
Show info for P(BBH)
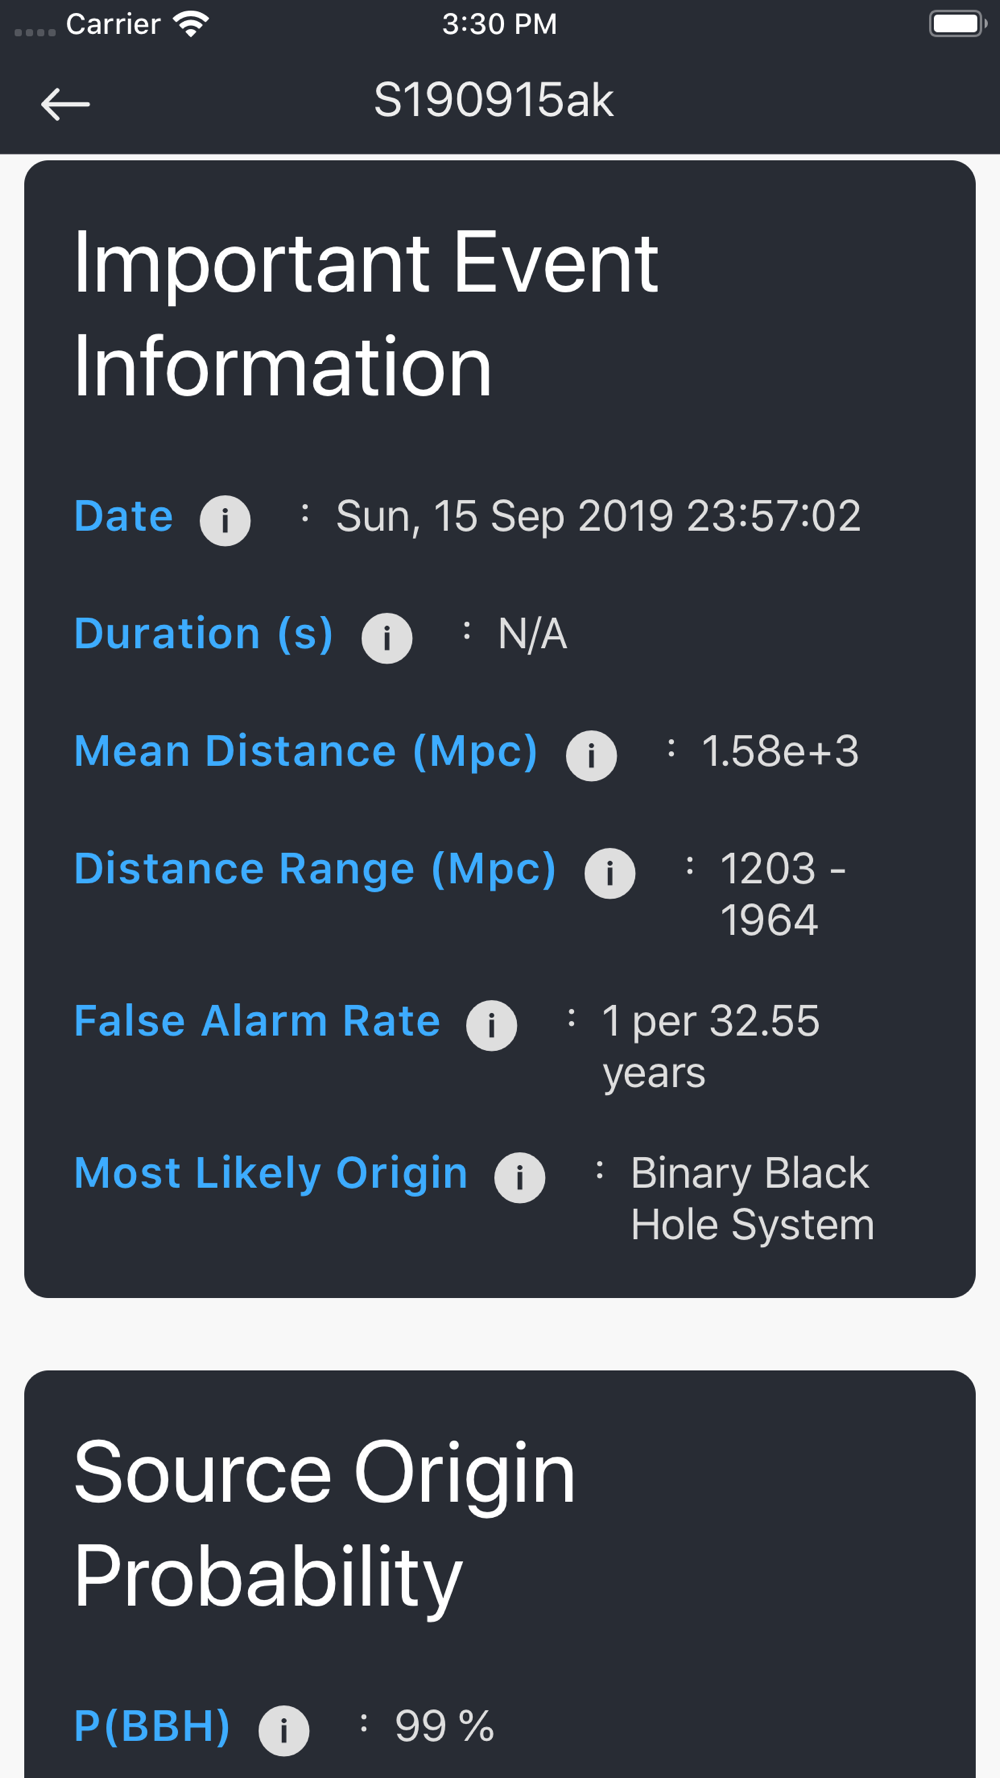pyautogui.click(x=284, y=1730)
